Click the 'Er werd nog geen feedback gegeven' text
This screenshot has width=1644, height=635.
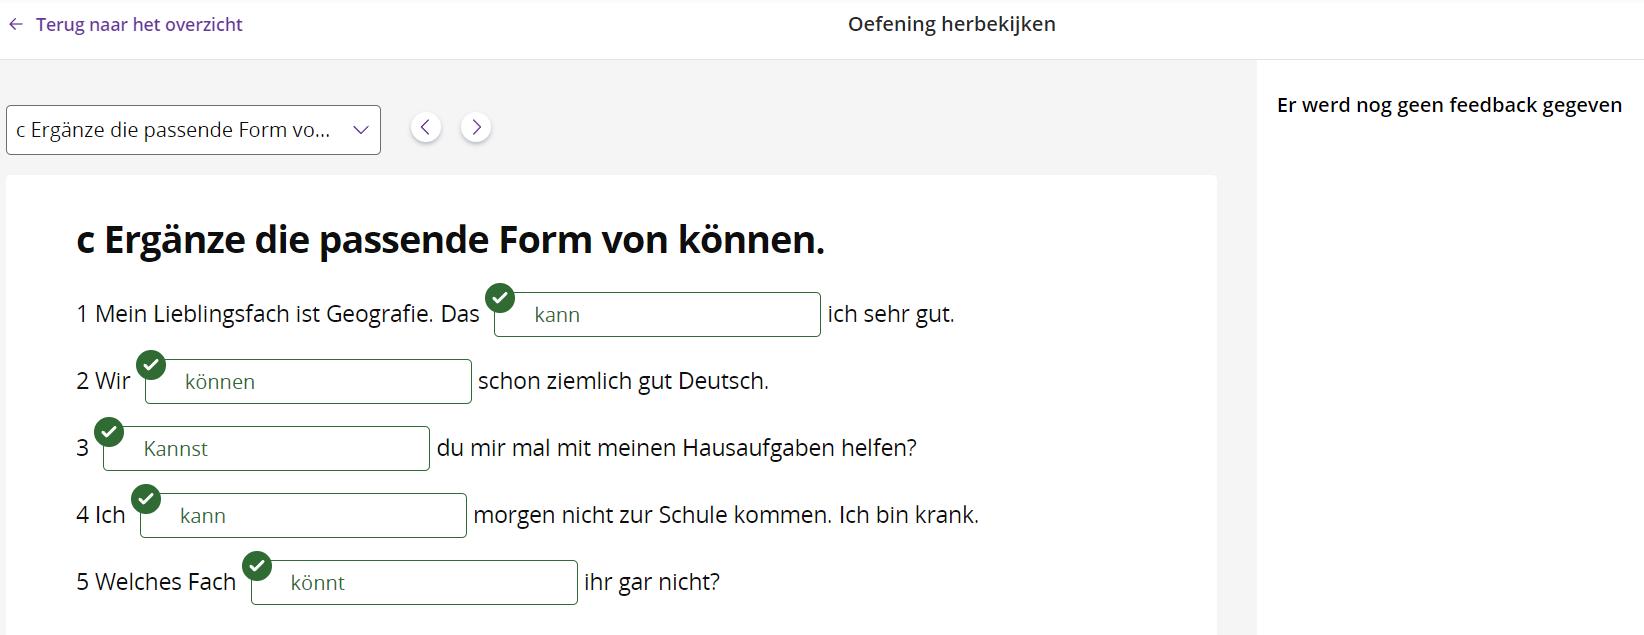pyautogui.click(x=1449, y=105)
